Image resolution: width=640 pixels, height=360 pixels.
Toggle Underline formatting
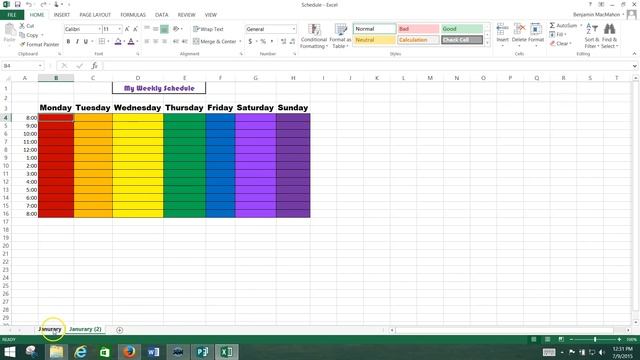(x=86, y=41)
